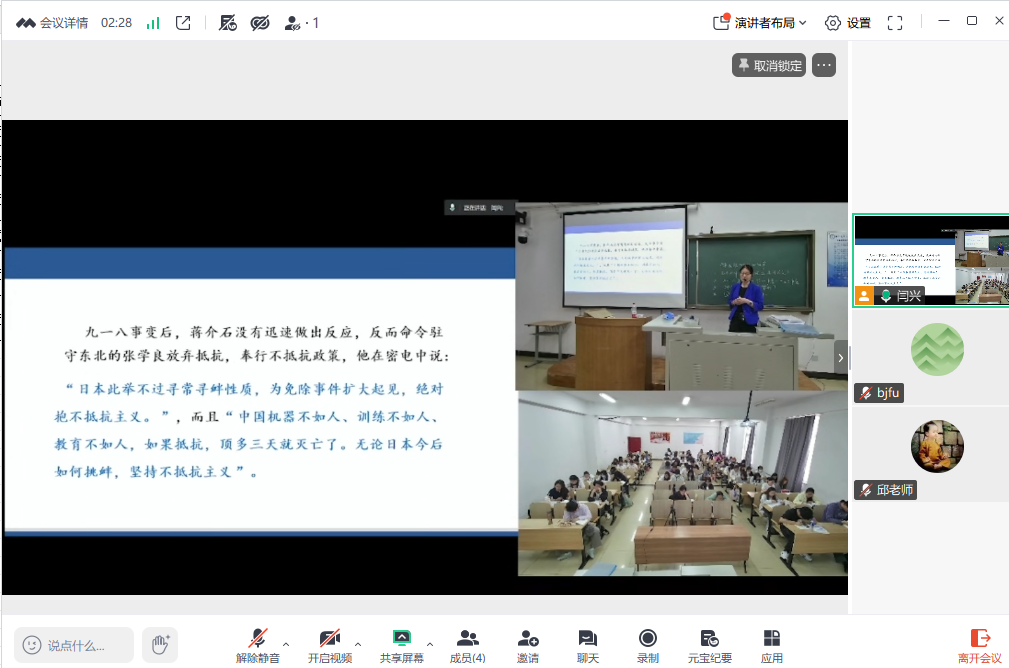Viewport: 1009px width, 668px height.
Task: Raise hand with the hand icon
Action: (160, 645)
